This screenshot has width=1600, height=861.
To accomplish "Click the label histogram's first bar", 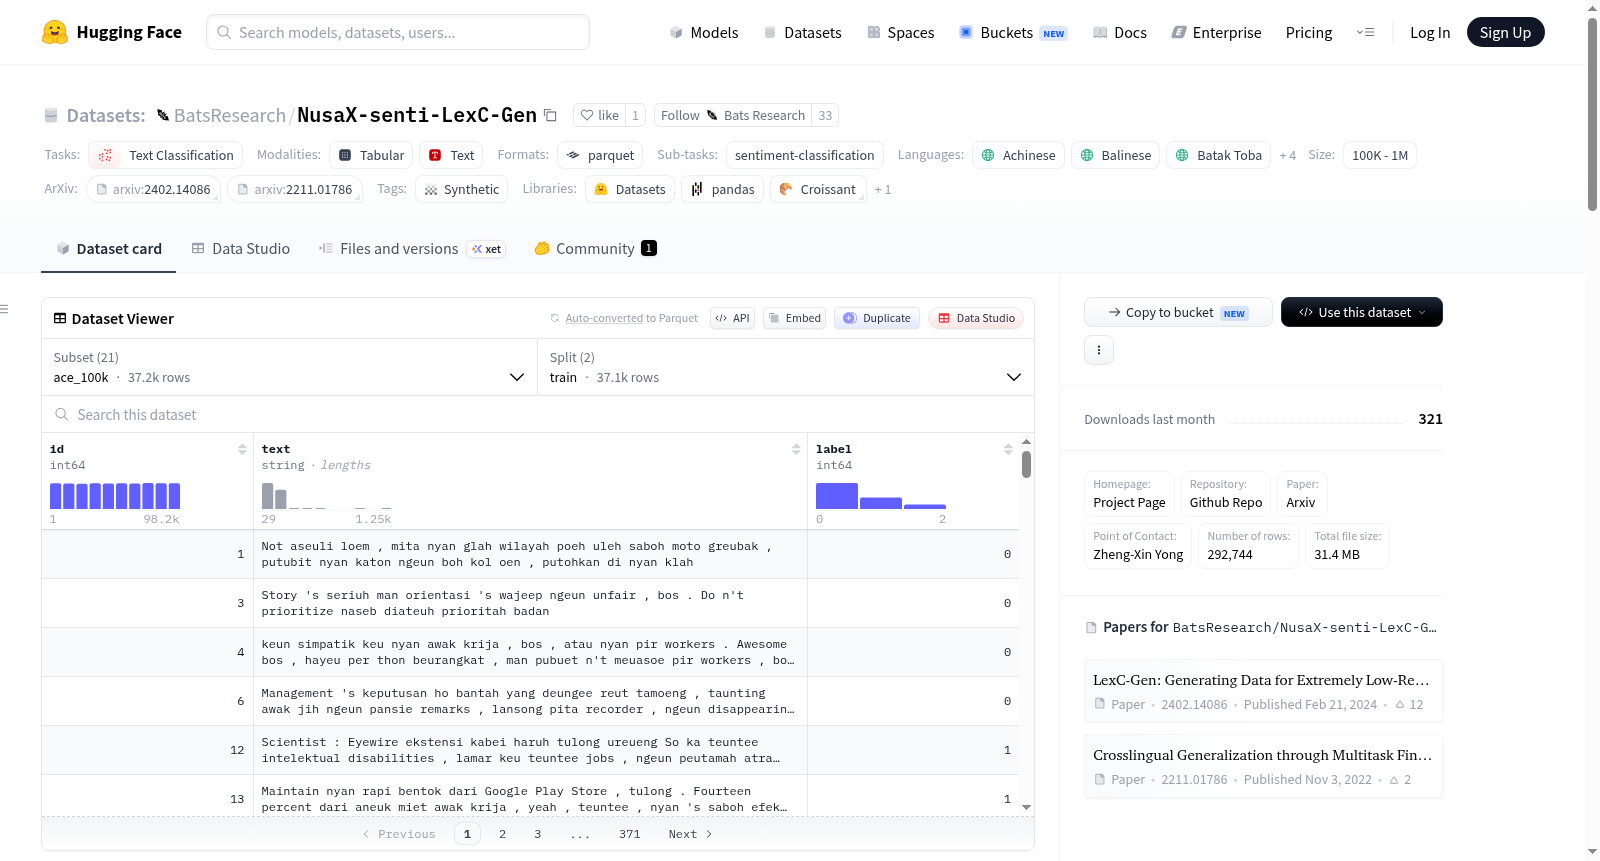I will (837, 496).
